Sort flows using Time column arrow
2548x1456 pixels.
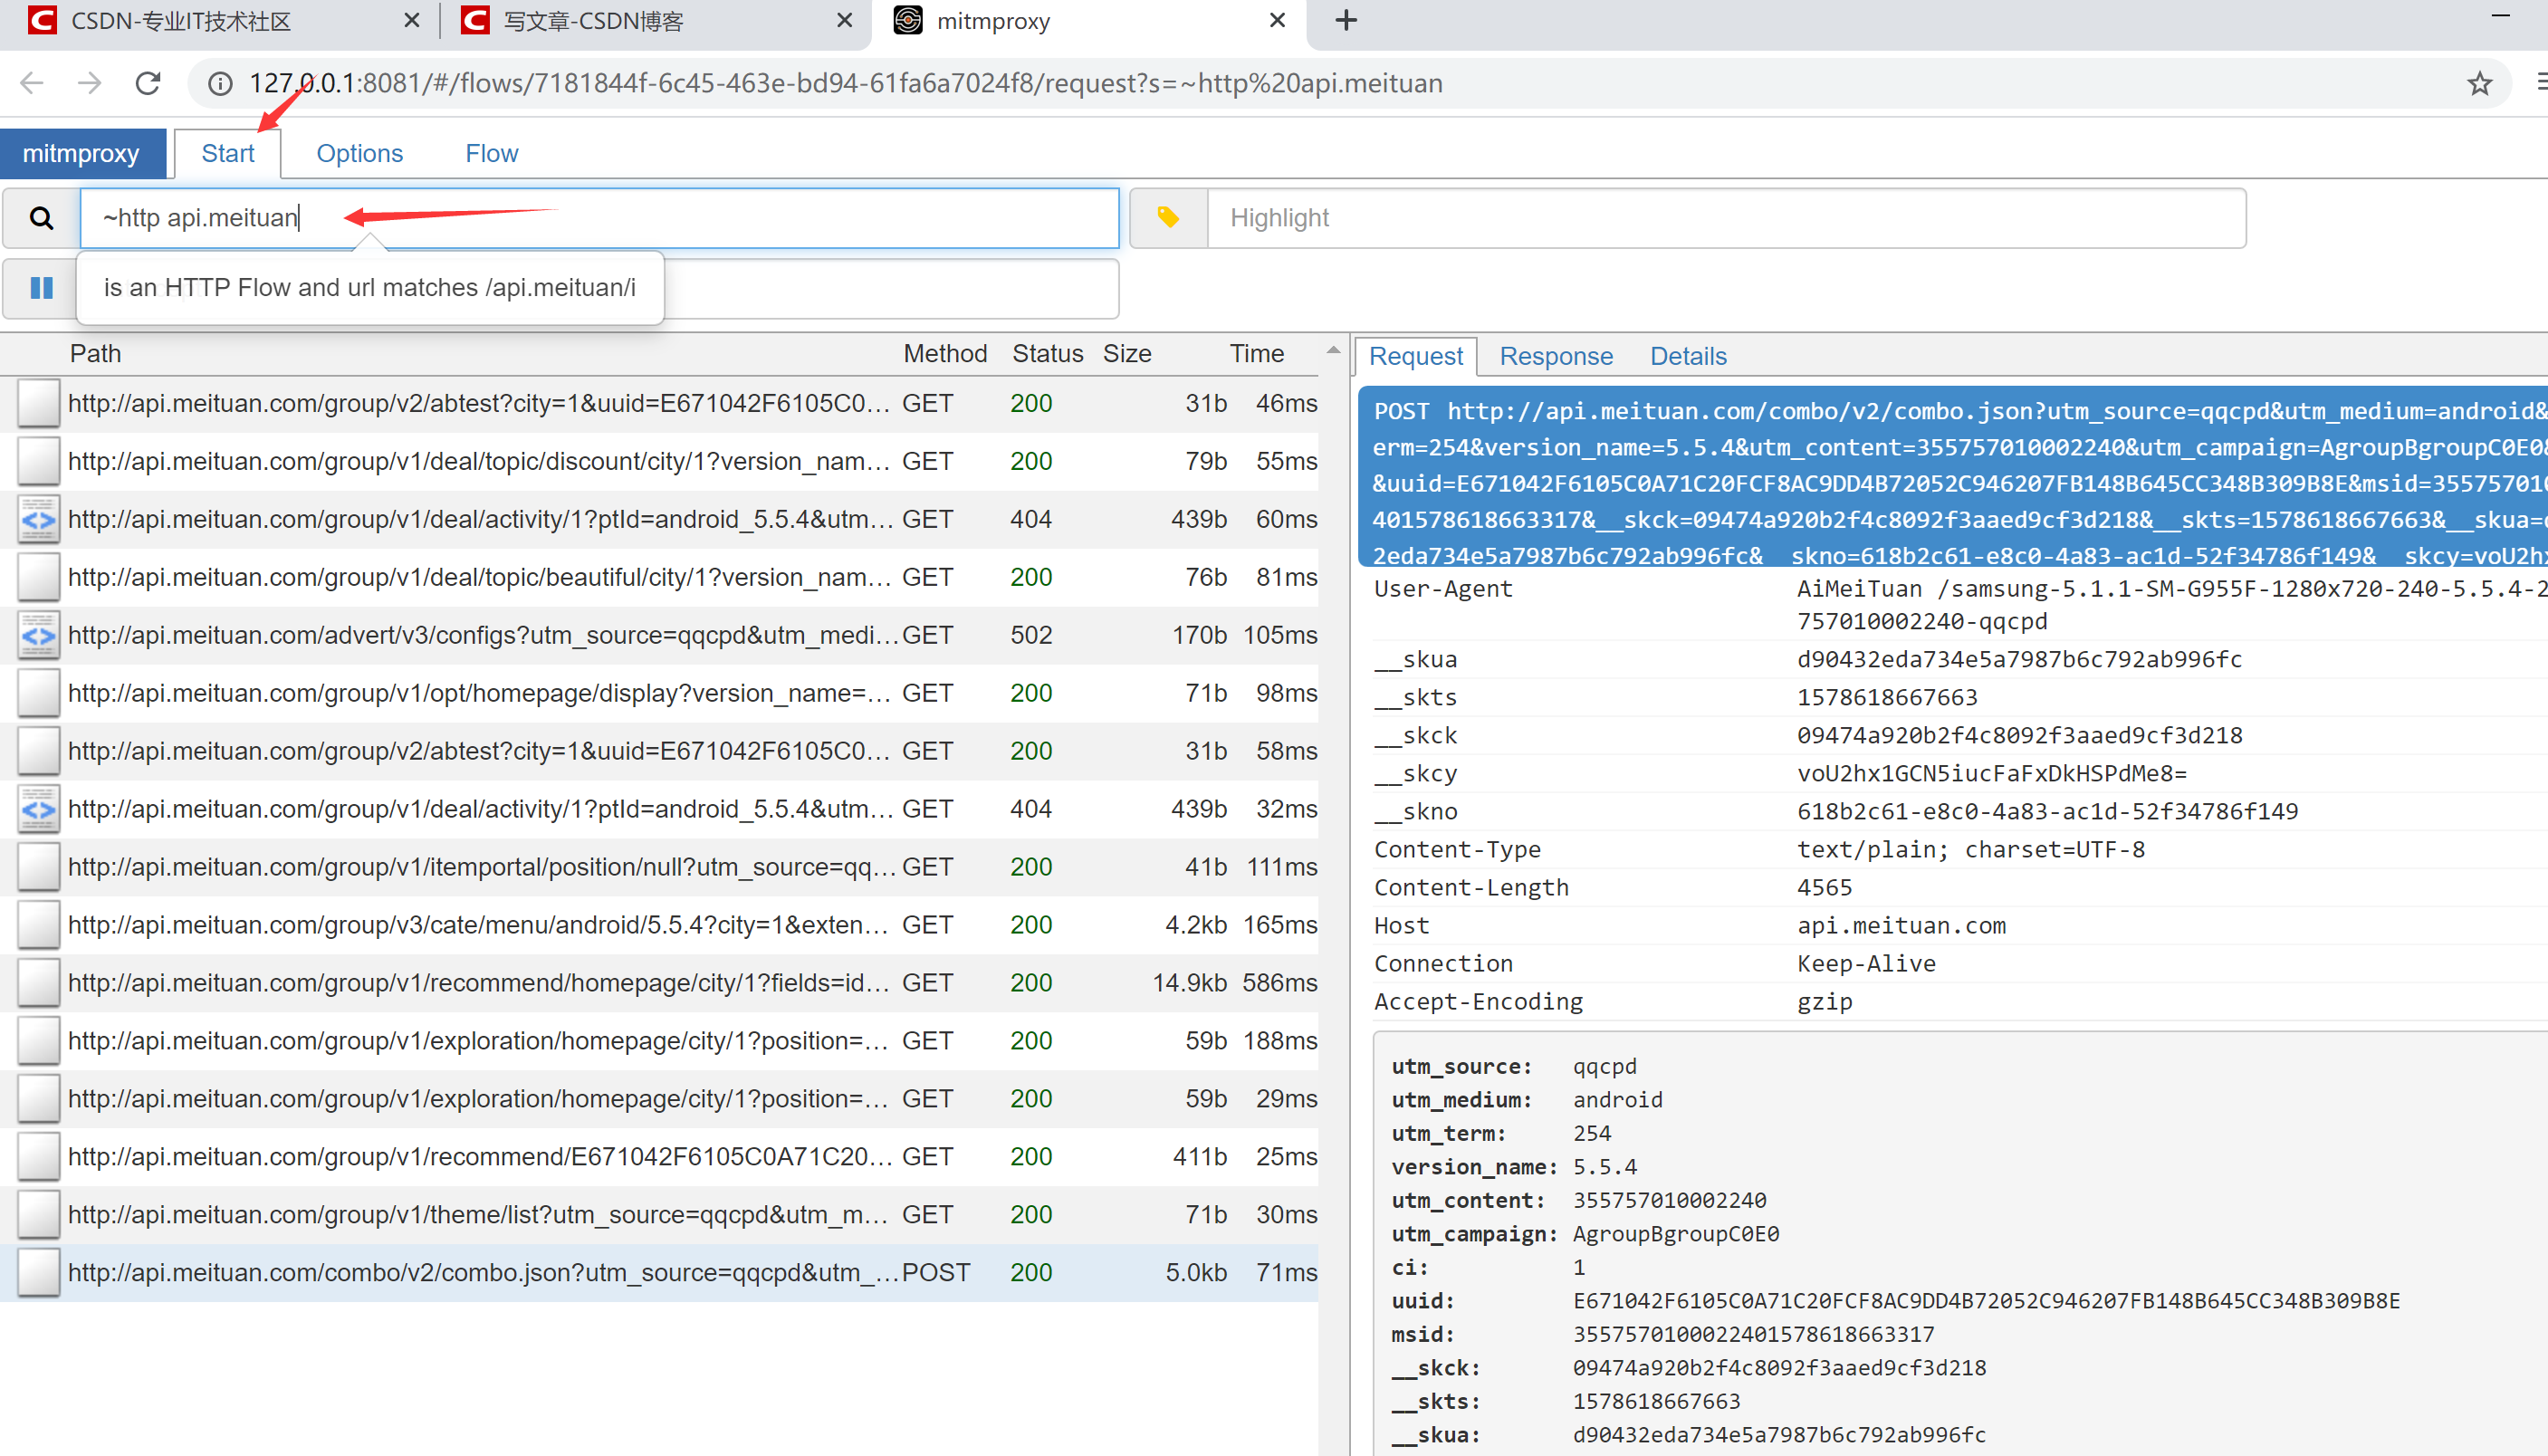pyautogui.click(x=1332, y=351)
